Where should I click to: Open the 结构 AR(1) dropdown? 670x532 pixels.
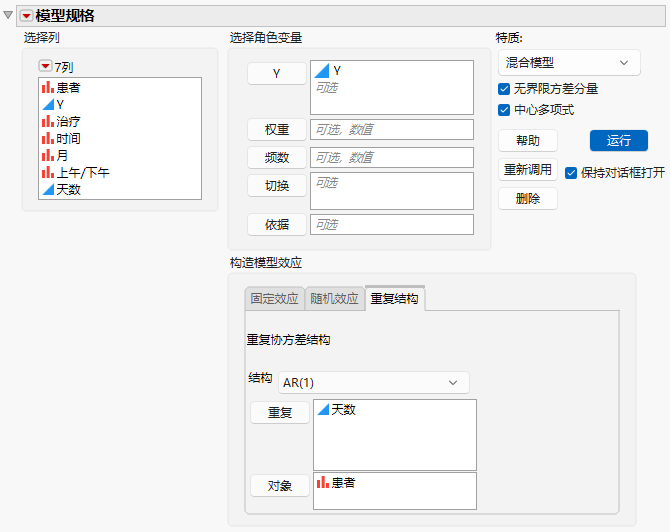tap(374, 382)
